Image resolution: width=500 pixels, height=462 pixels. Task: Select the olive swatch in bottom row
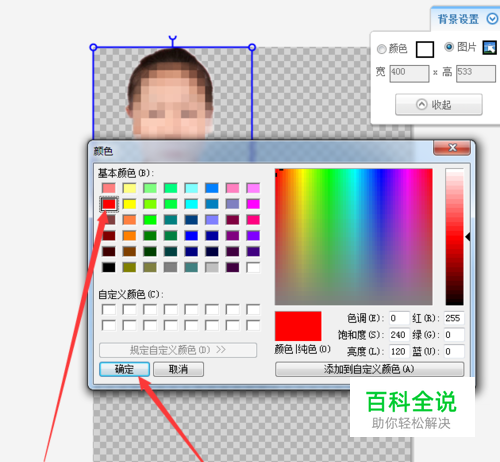tap(129, 267)
